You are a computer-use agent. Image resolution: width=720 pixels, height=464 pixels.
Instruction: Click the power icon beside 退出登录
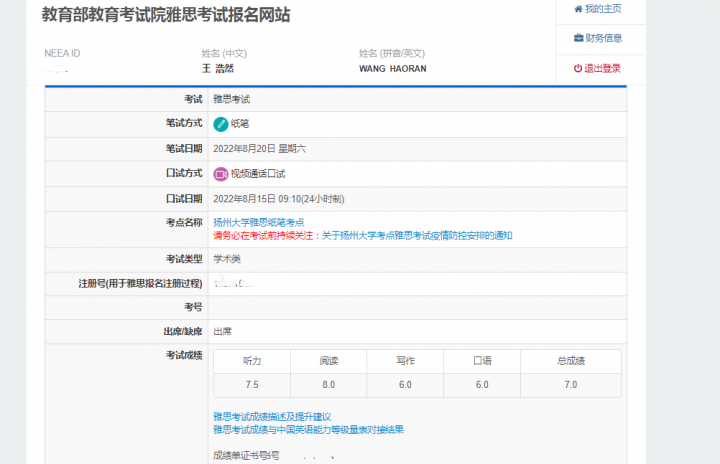(x=578, y=69)
